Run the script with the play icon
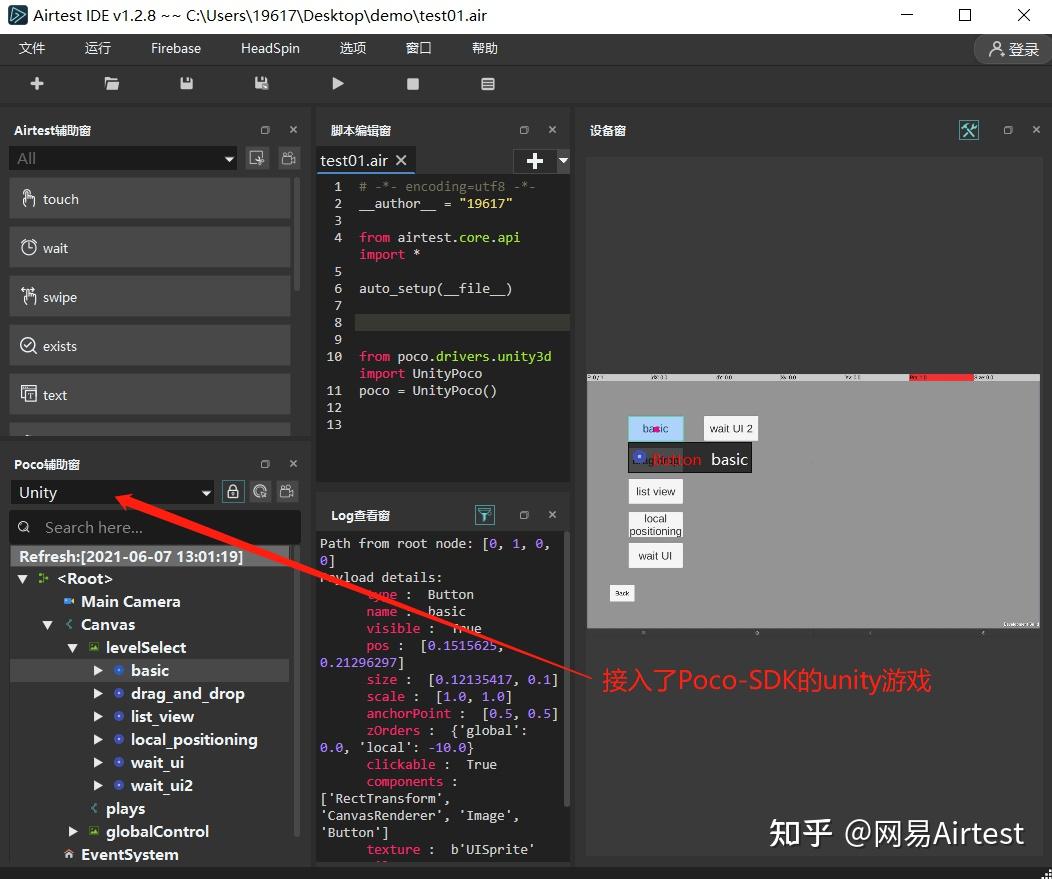This screenshot has width=1052, height=879. click(x=338, y=84)
